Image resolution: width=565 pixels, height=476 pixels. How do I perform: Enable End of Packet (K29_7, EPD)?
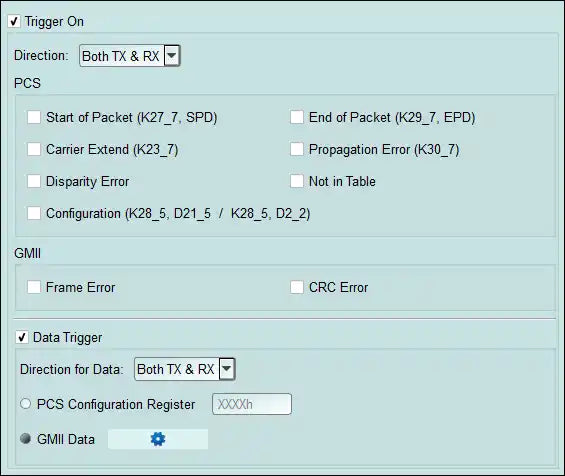pyautogui.click(x=297, y=117)
